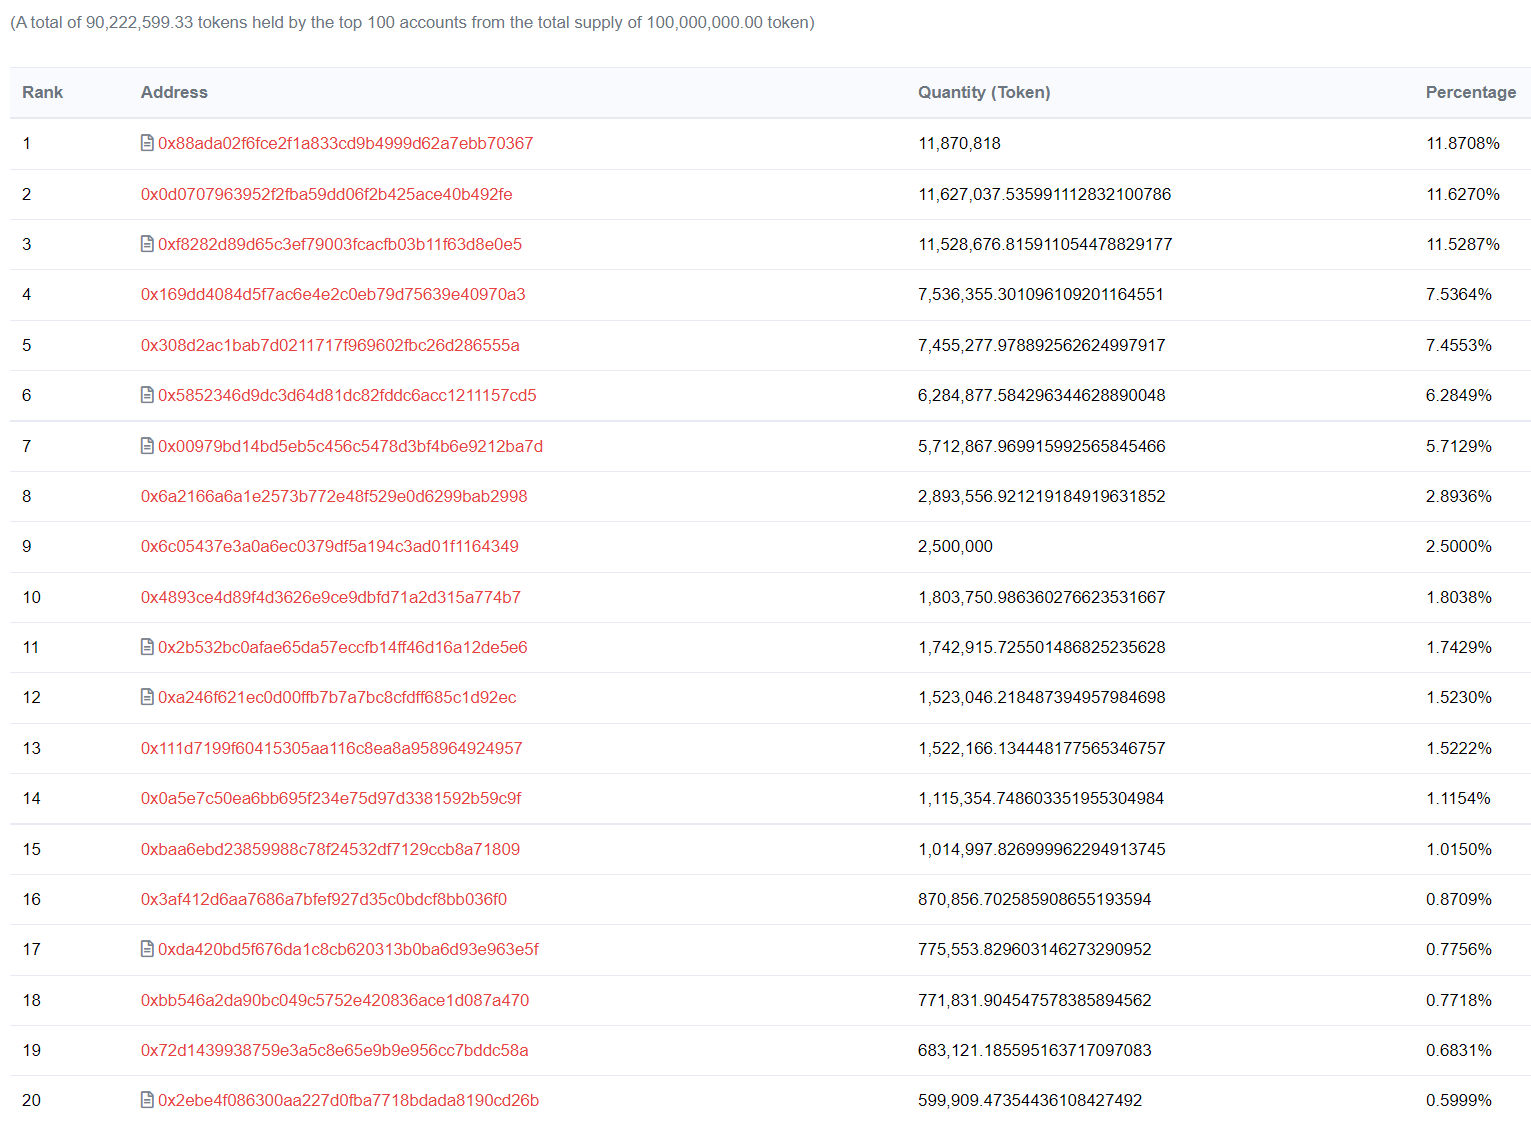Open address 0x2b532bc0afae65da57eccfb14ff46d16a12de5e6
The height and width of the screenshot is (1124, 1531).
point(343,647)
